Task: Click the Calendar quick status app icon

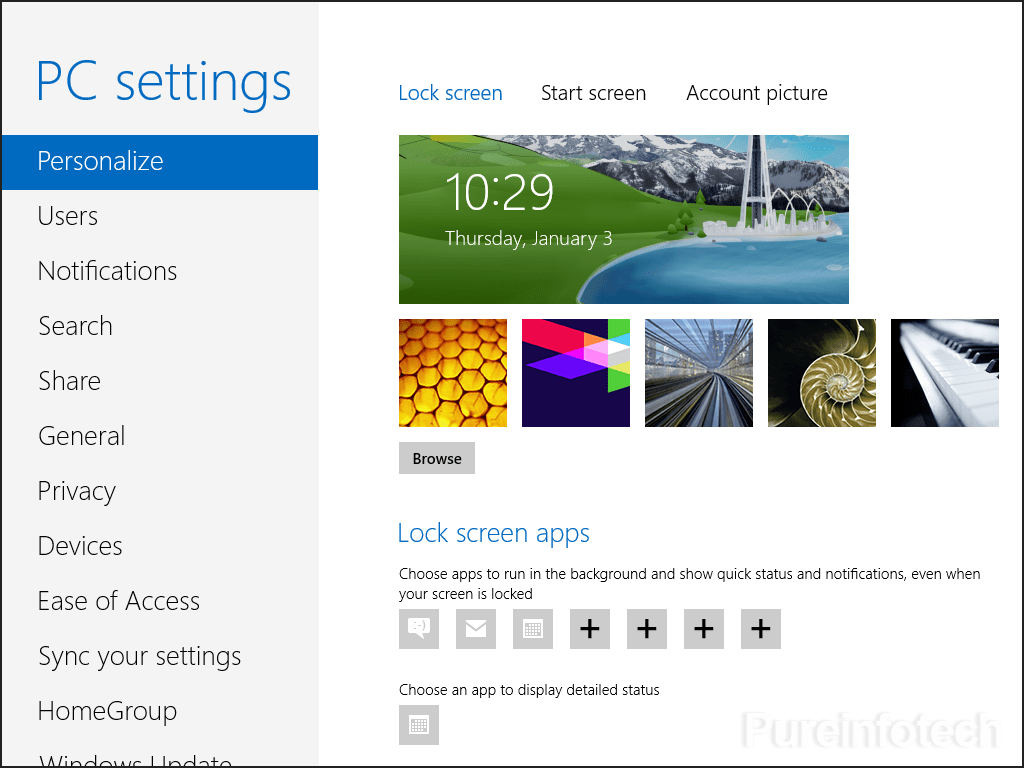Action: click(532, 629)
